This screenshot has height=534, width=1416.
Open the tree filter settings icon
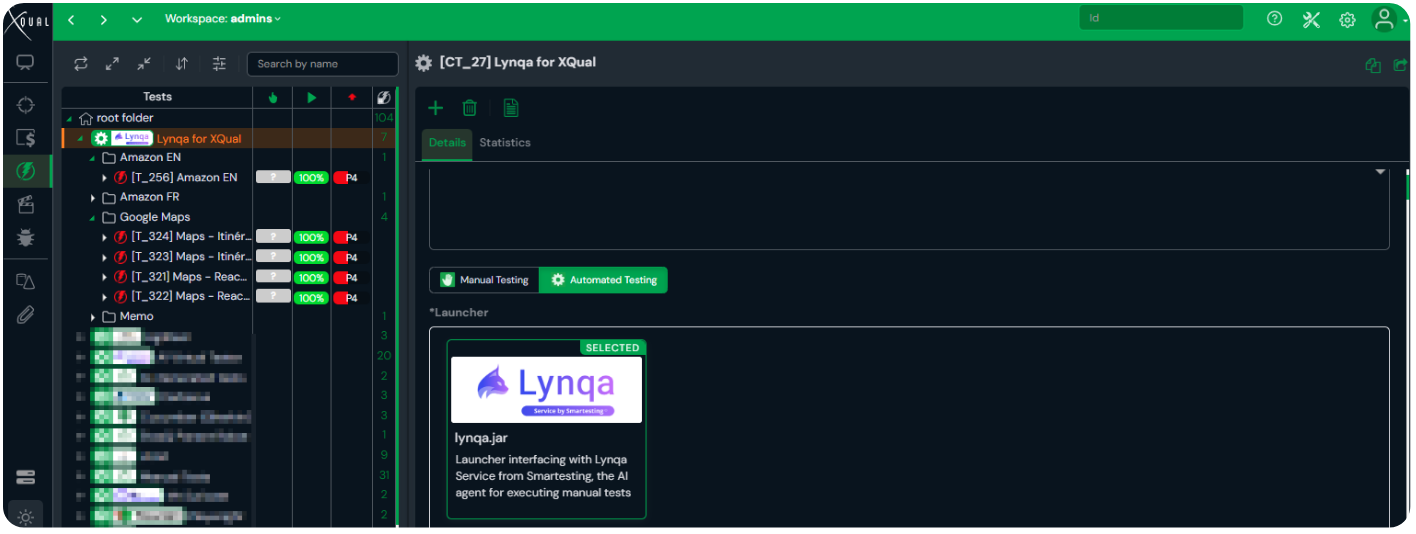click(219, 64)
